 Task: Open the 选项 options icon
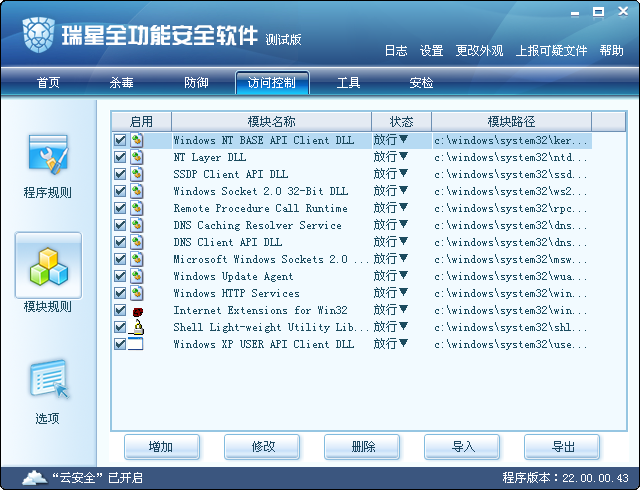pos(49,379)
